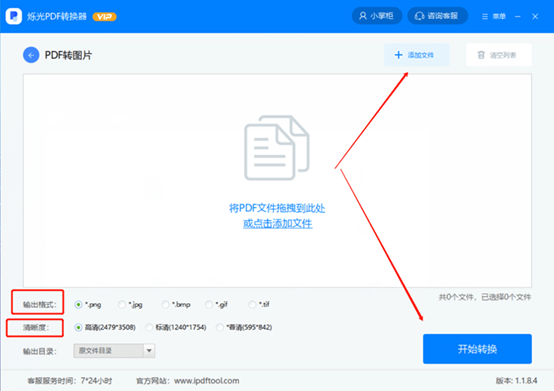554x391 pixels.
Task: Select the *.tif output format
Action: pyautogui.click(x=259, y=304)
